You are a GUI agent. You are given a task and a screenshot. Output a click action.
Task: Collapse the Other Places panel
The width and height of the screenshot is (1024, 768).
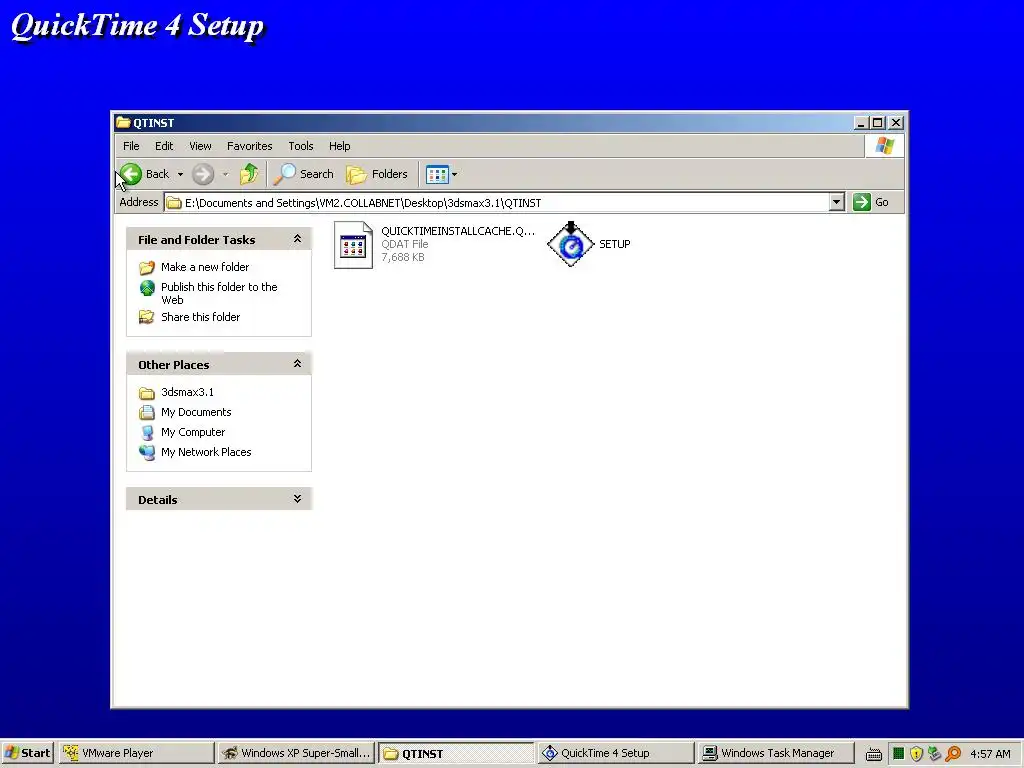click(x=297, y=364)
